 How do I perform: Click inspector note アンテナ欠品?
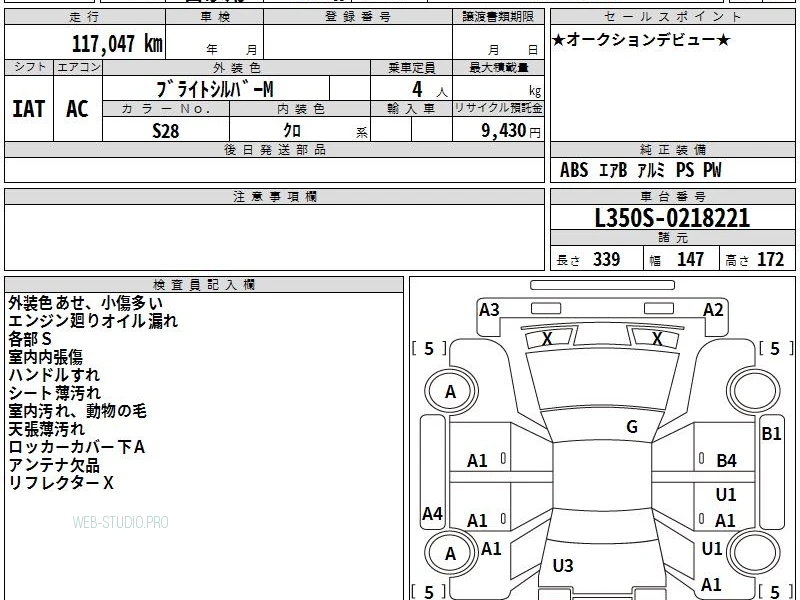click(x=54, y=465)
